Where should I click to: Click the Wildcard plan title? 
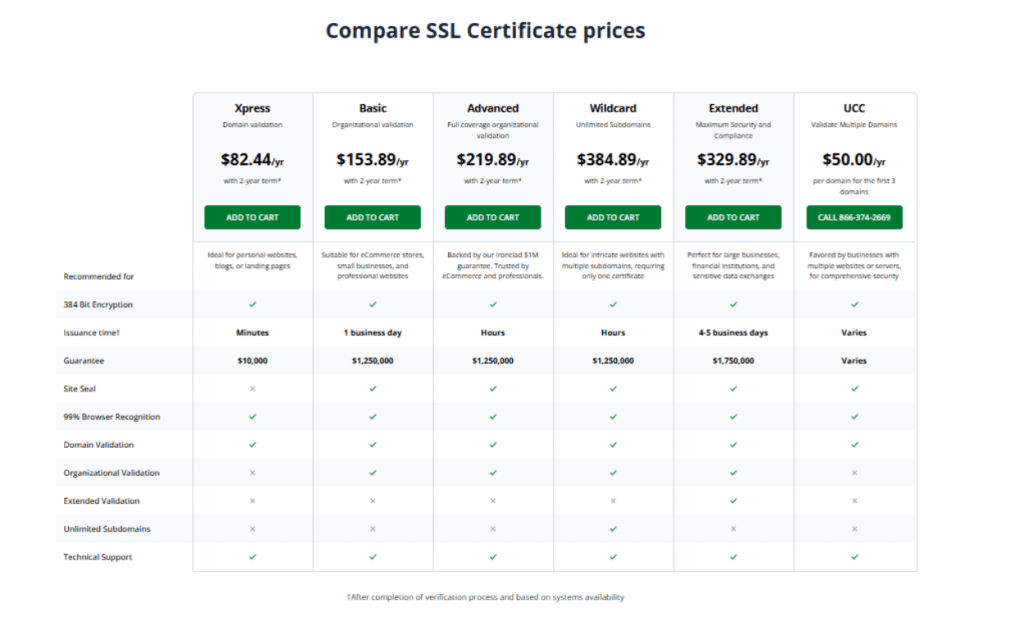(x=613, y=108)
